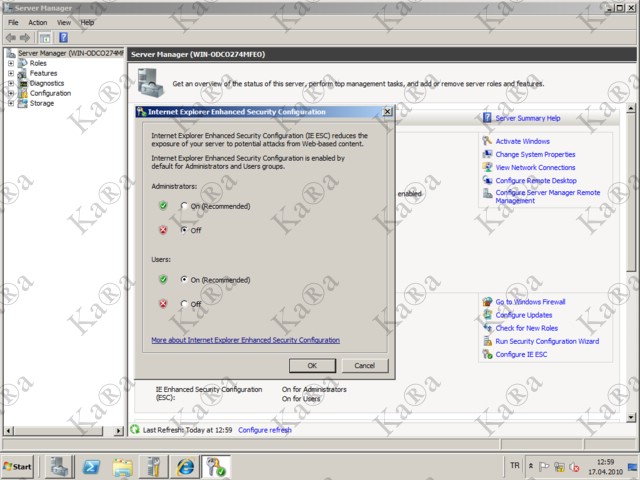Viewport: 640px width, 480px height.
Task: Select the Server Manager root tree node
Action: click(65, 53)
